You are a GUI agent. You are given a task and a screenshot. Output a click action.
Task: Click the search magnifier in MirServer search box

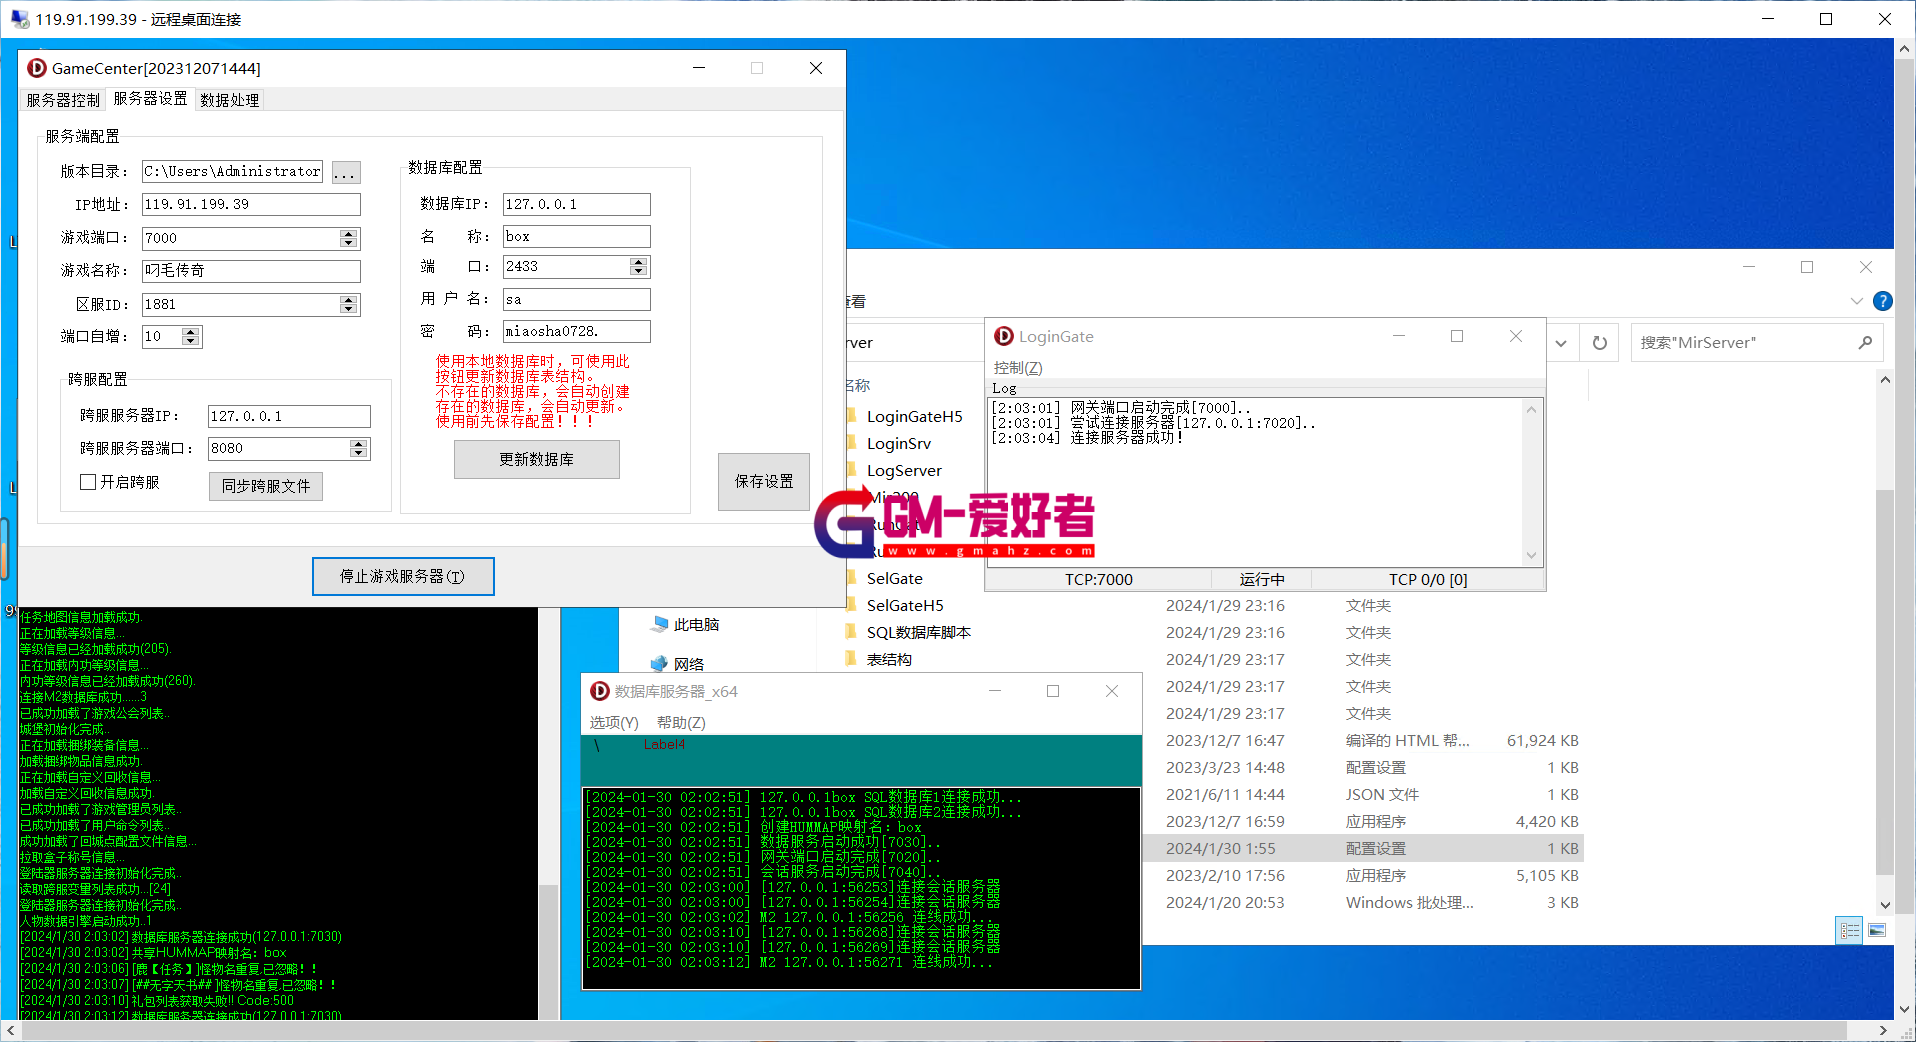[x=1865, y=343]
